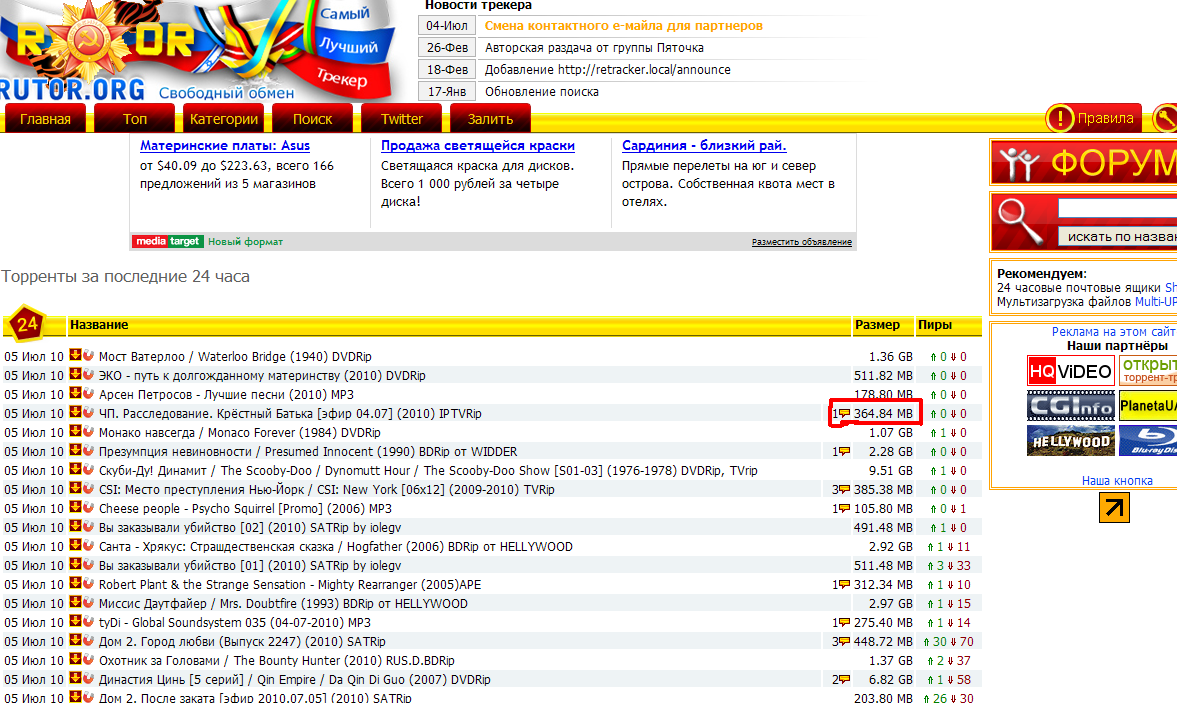This screenshot has height=703, width=1177.
Task: Open the Главная menu tab
Action: (x=46, y=119)
